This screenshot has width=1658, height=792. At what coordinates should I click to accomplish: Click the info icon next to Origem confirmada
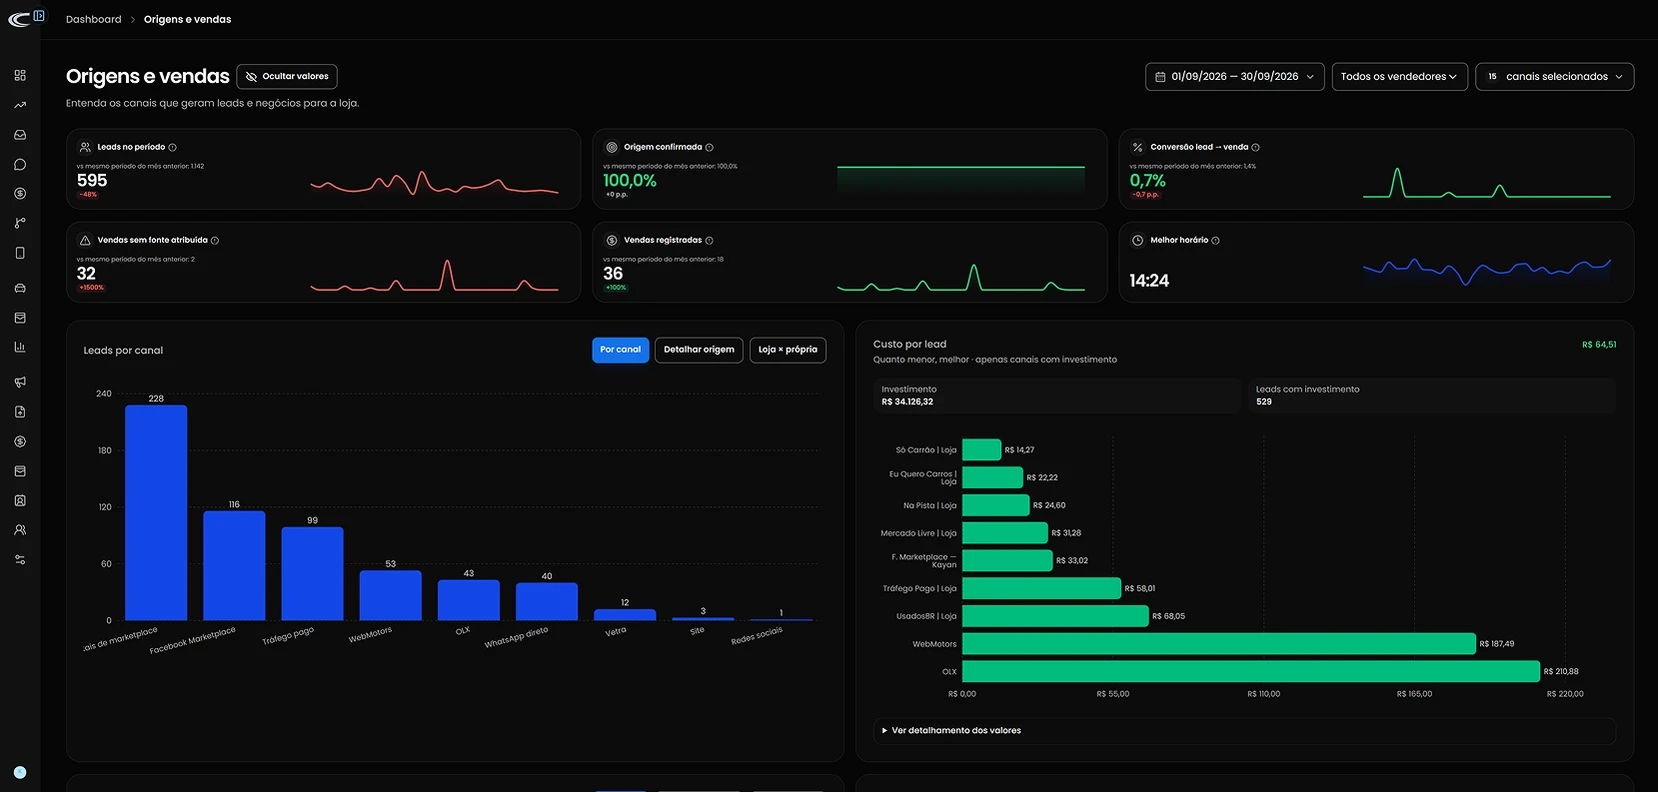[709, 147]
